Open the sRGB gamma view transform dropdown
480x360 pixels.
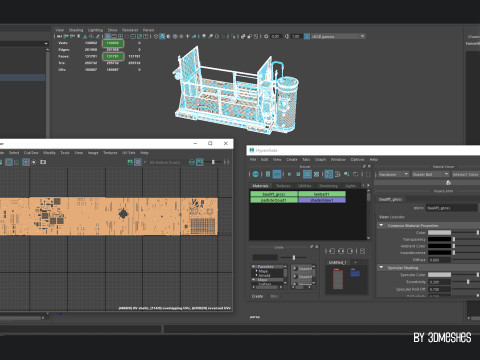338,36
